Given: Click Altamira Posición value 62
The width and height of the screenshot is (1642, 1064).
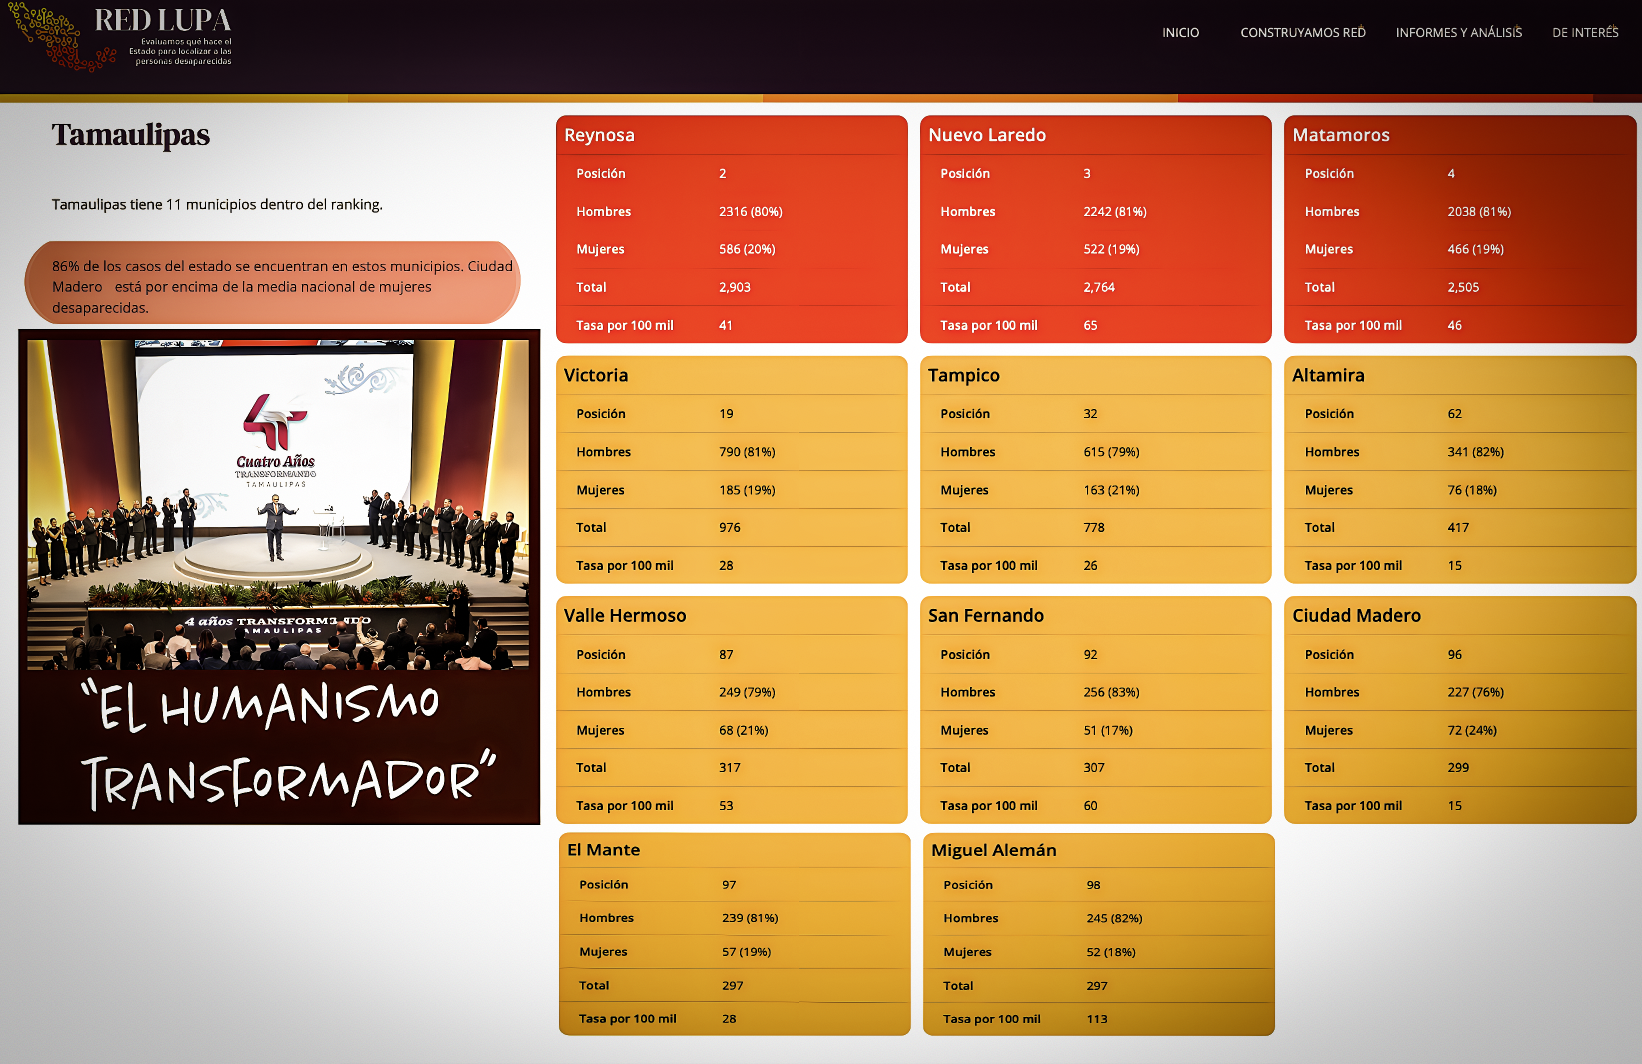Looking at the screenshot, I should click(x=1455, y=414).
